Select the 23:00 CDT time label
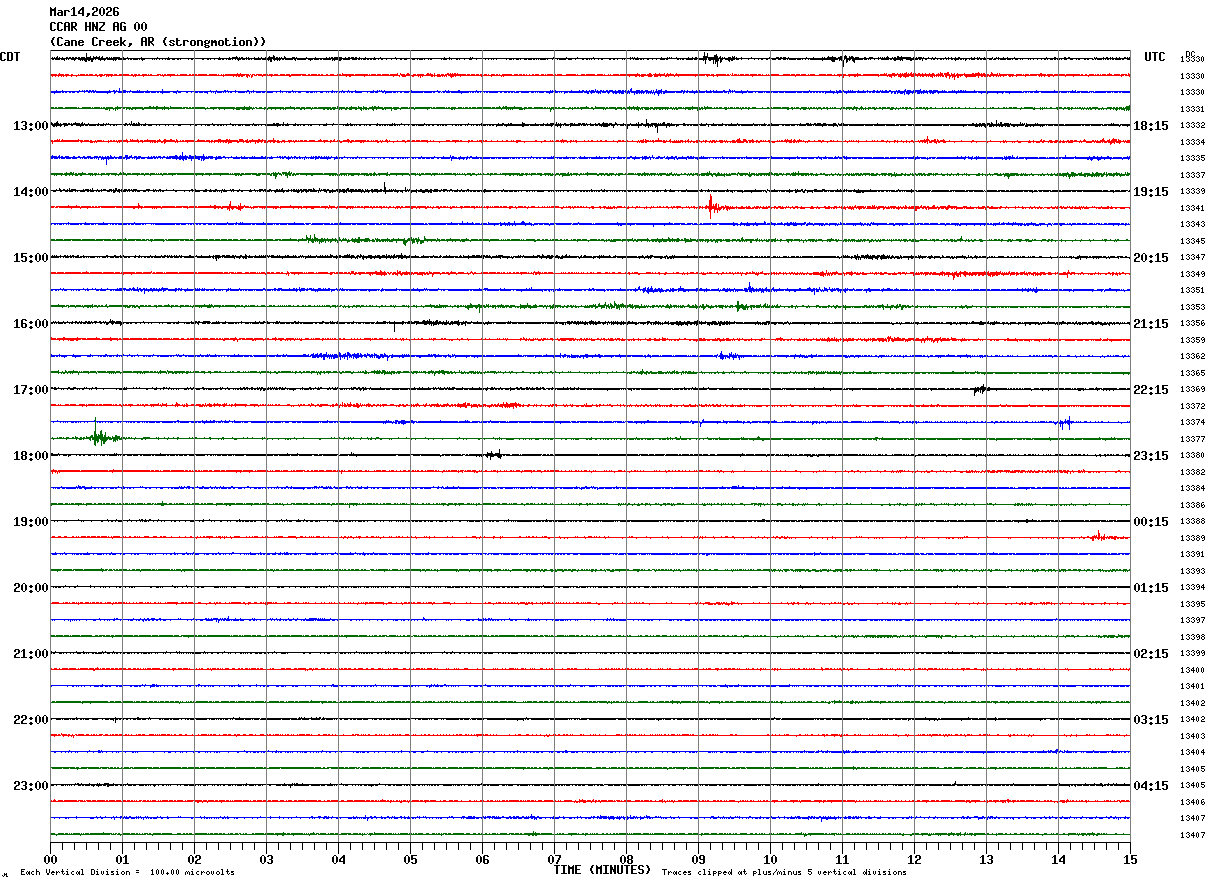1210x886 pixels. [31, 786]
